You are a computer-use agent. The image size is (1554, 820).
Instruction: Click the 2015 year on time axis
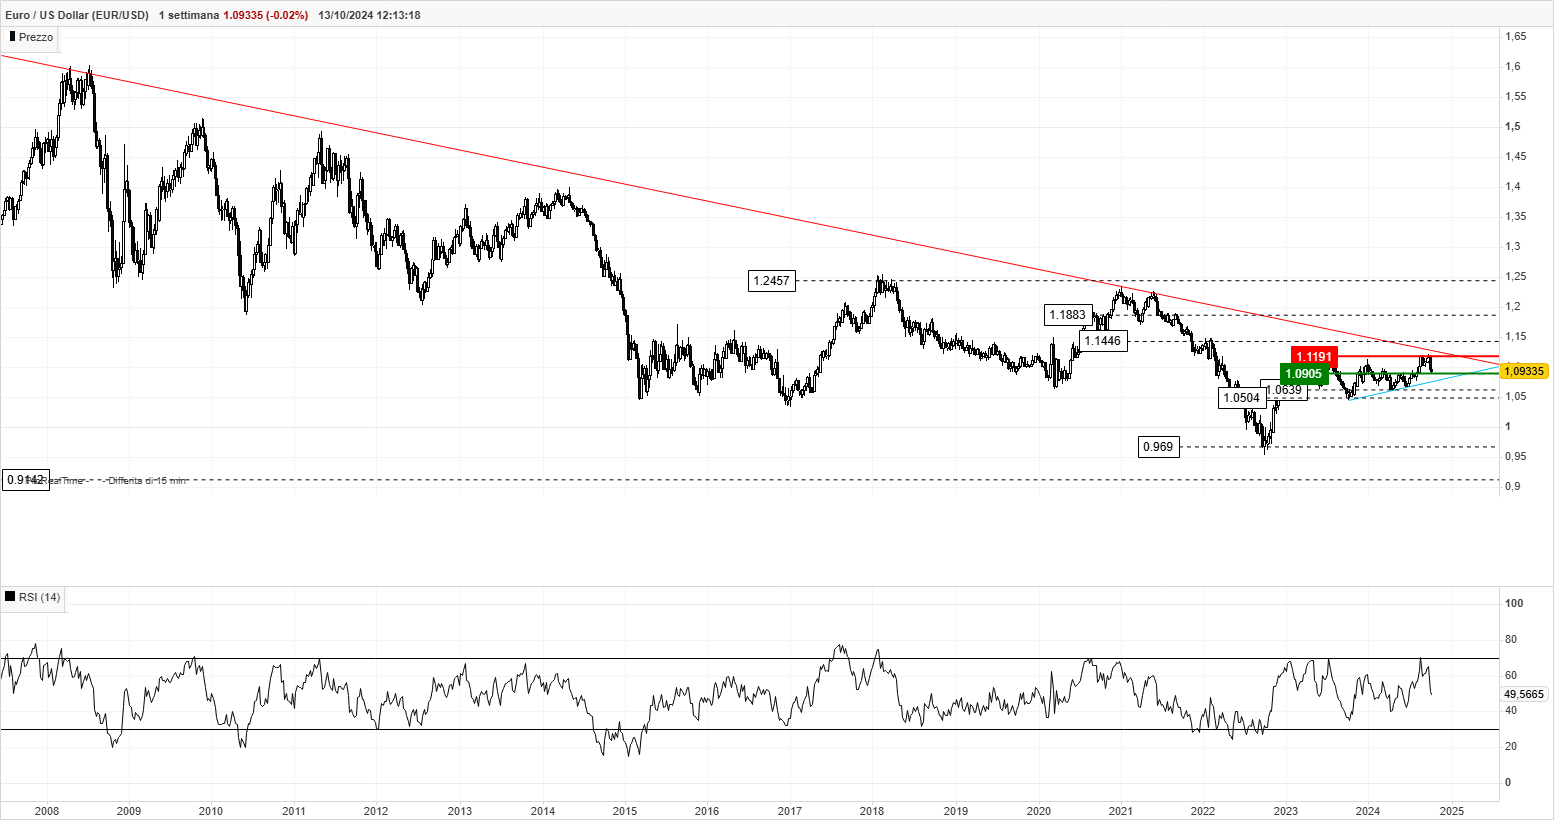tap(625, 811)
